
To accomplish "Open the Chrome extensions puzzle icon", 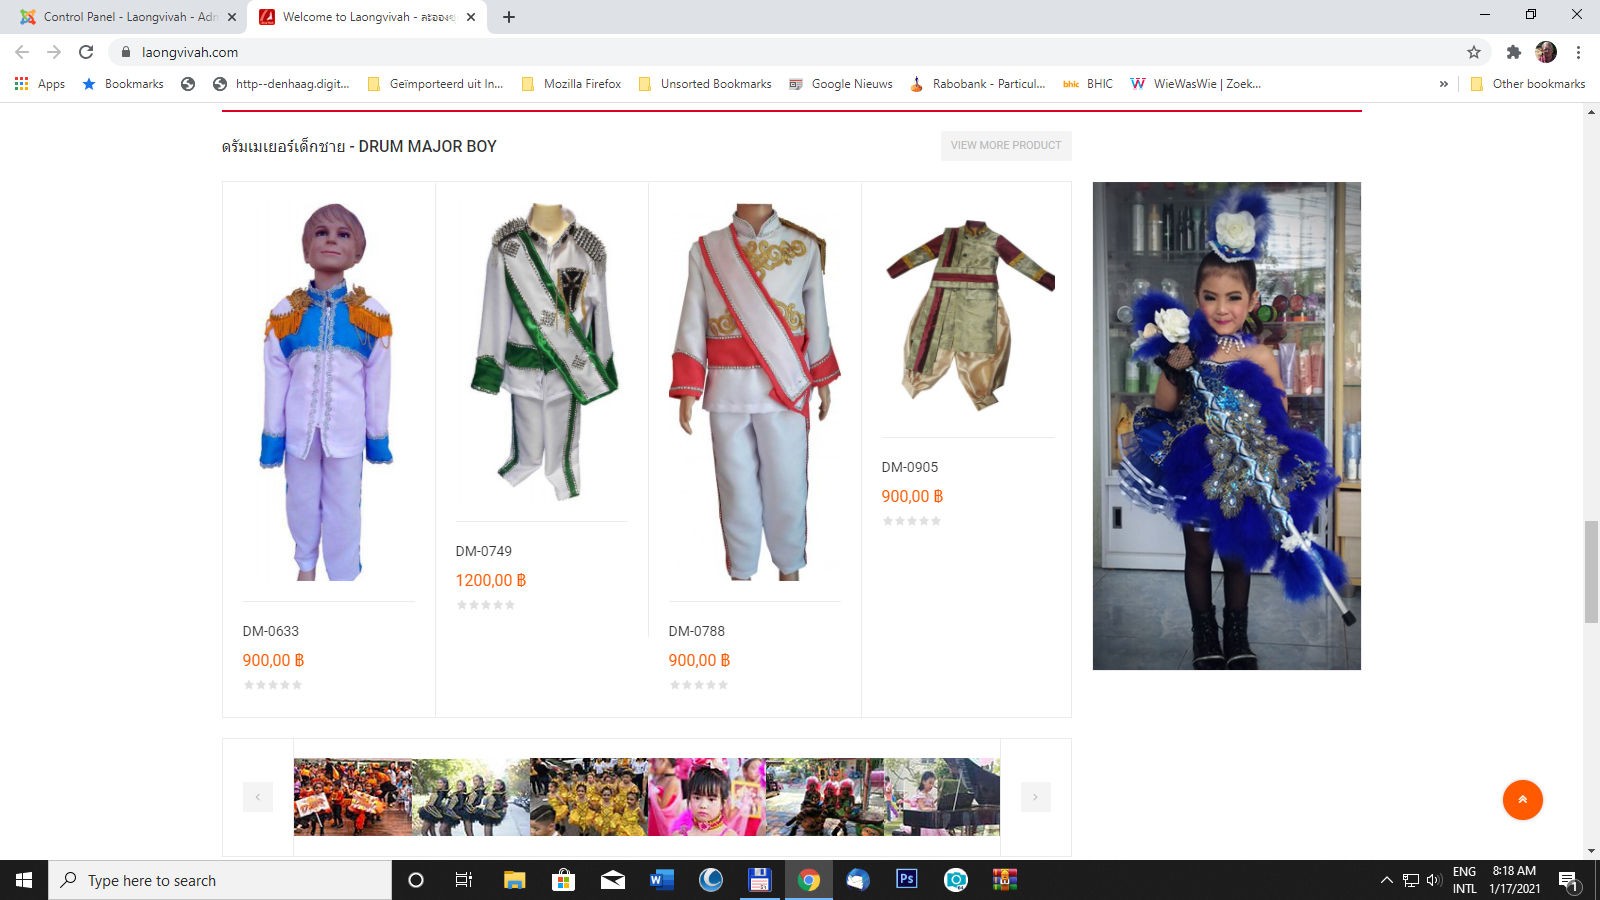I will pos(1513,52).
